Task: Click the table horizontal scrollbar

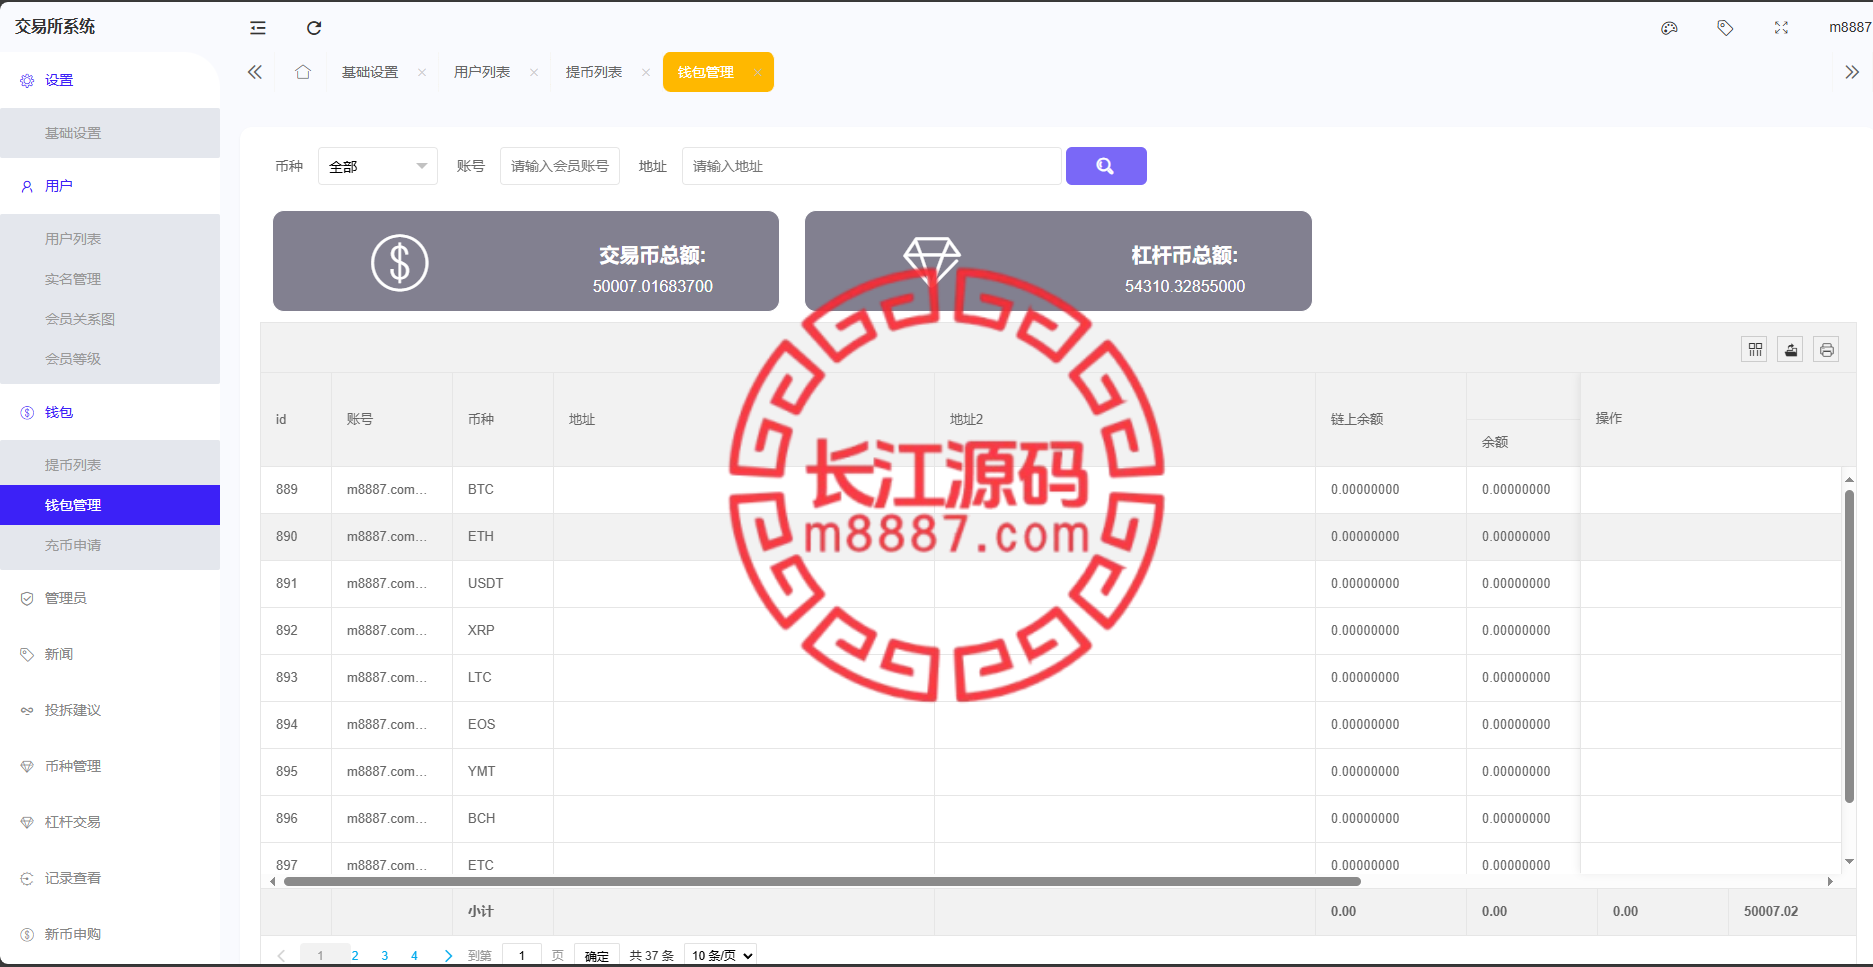Action: (822, 882)
